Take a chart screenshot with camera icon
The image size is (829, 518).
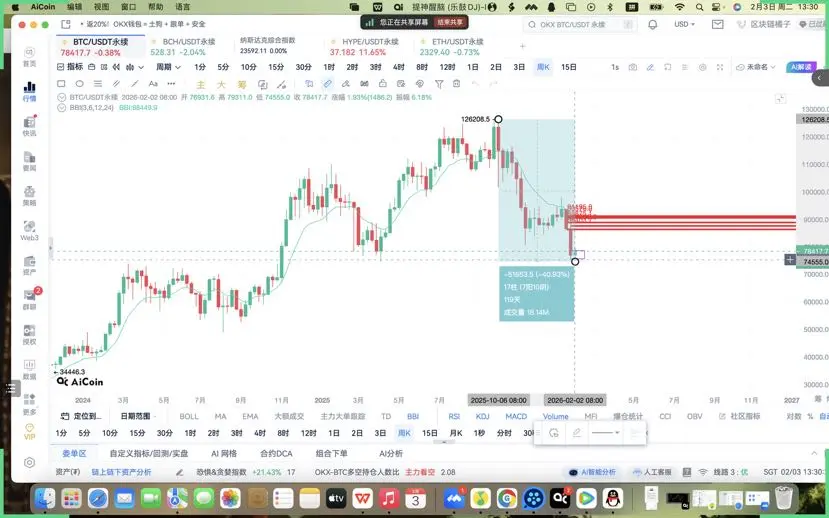(632, 67)
